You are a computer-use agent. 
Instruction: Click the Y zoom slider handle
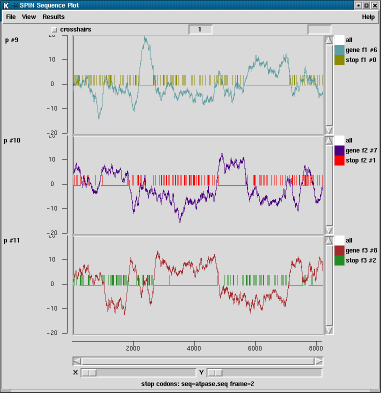pos(215,373)
